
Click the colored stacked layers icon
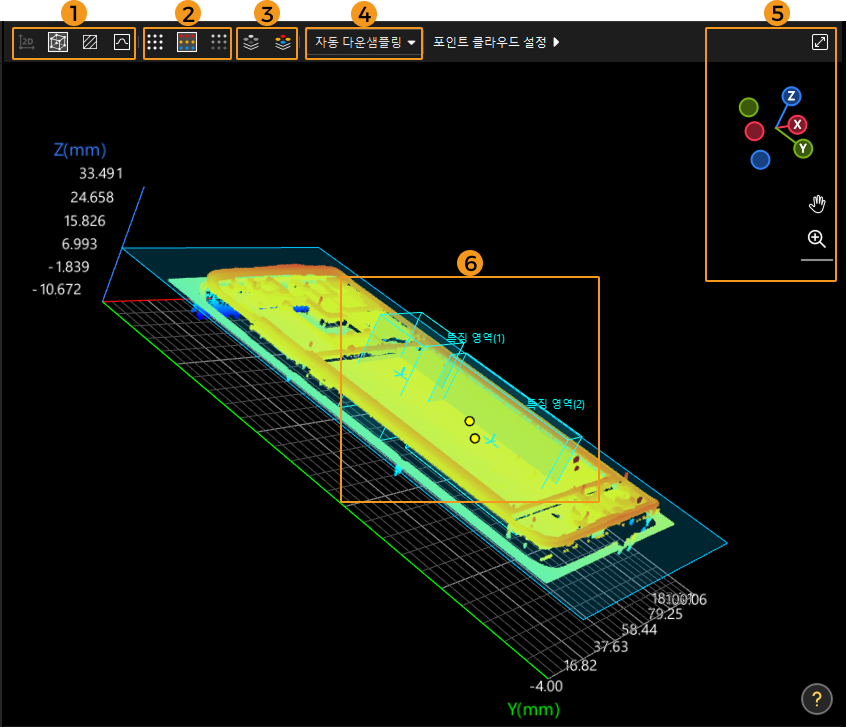point(284,43)
